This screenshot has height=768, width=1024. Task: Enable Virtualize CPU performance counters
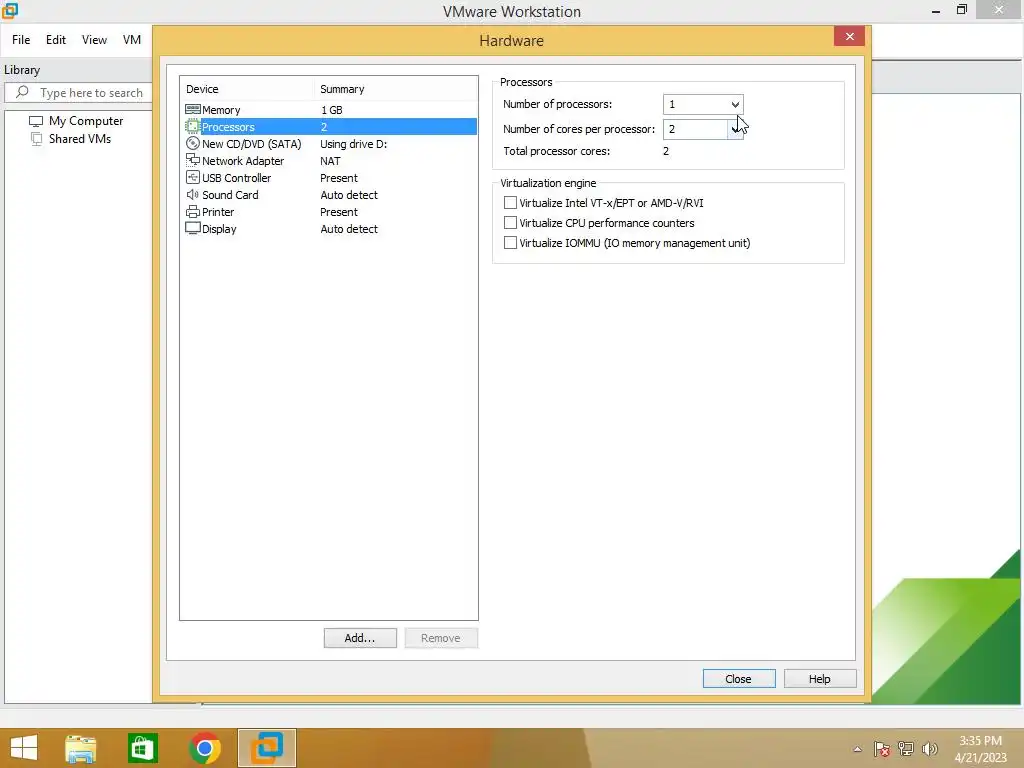510,223
